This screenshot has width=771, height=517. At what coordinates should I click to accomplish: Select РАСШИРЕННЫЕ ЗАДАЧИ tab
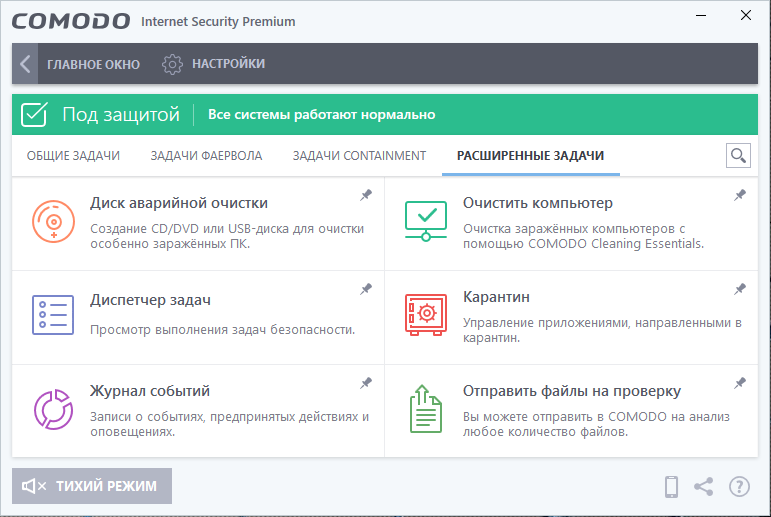coord(530,155)
